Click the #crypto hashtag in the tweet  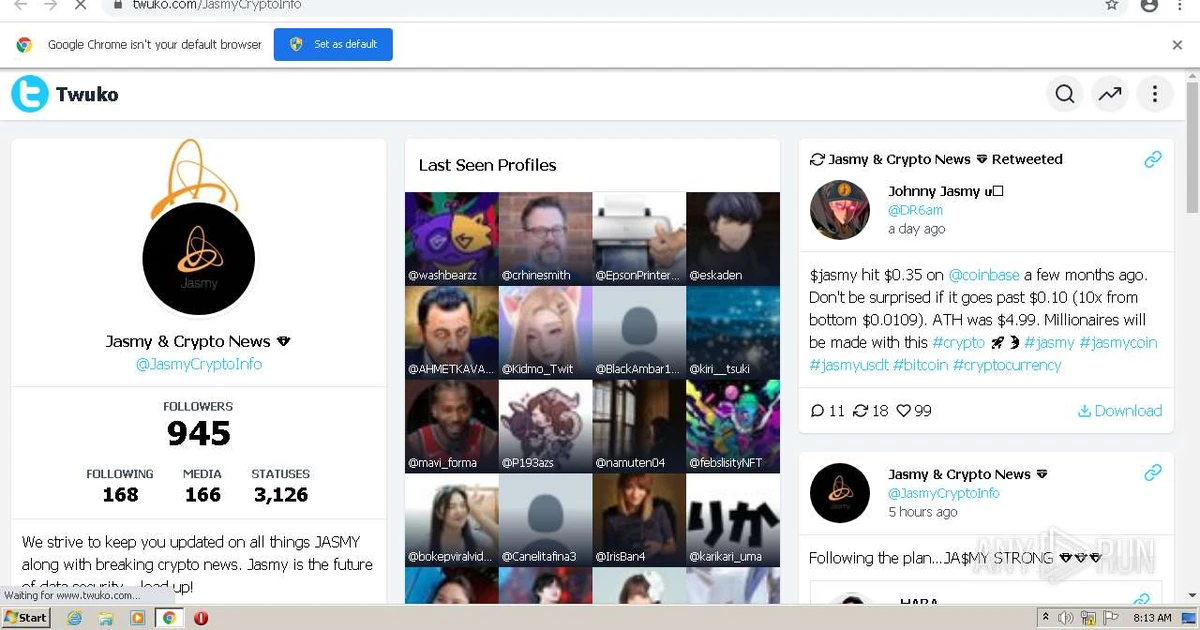tap(957, 341)
